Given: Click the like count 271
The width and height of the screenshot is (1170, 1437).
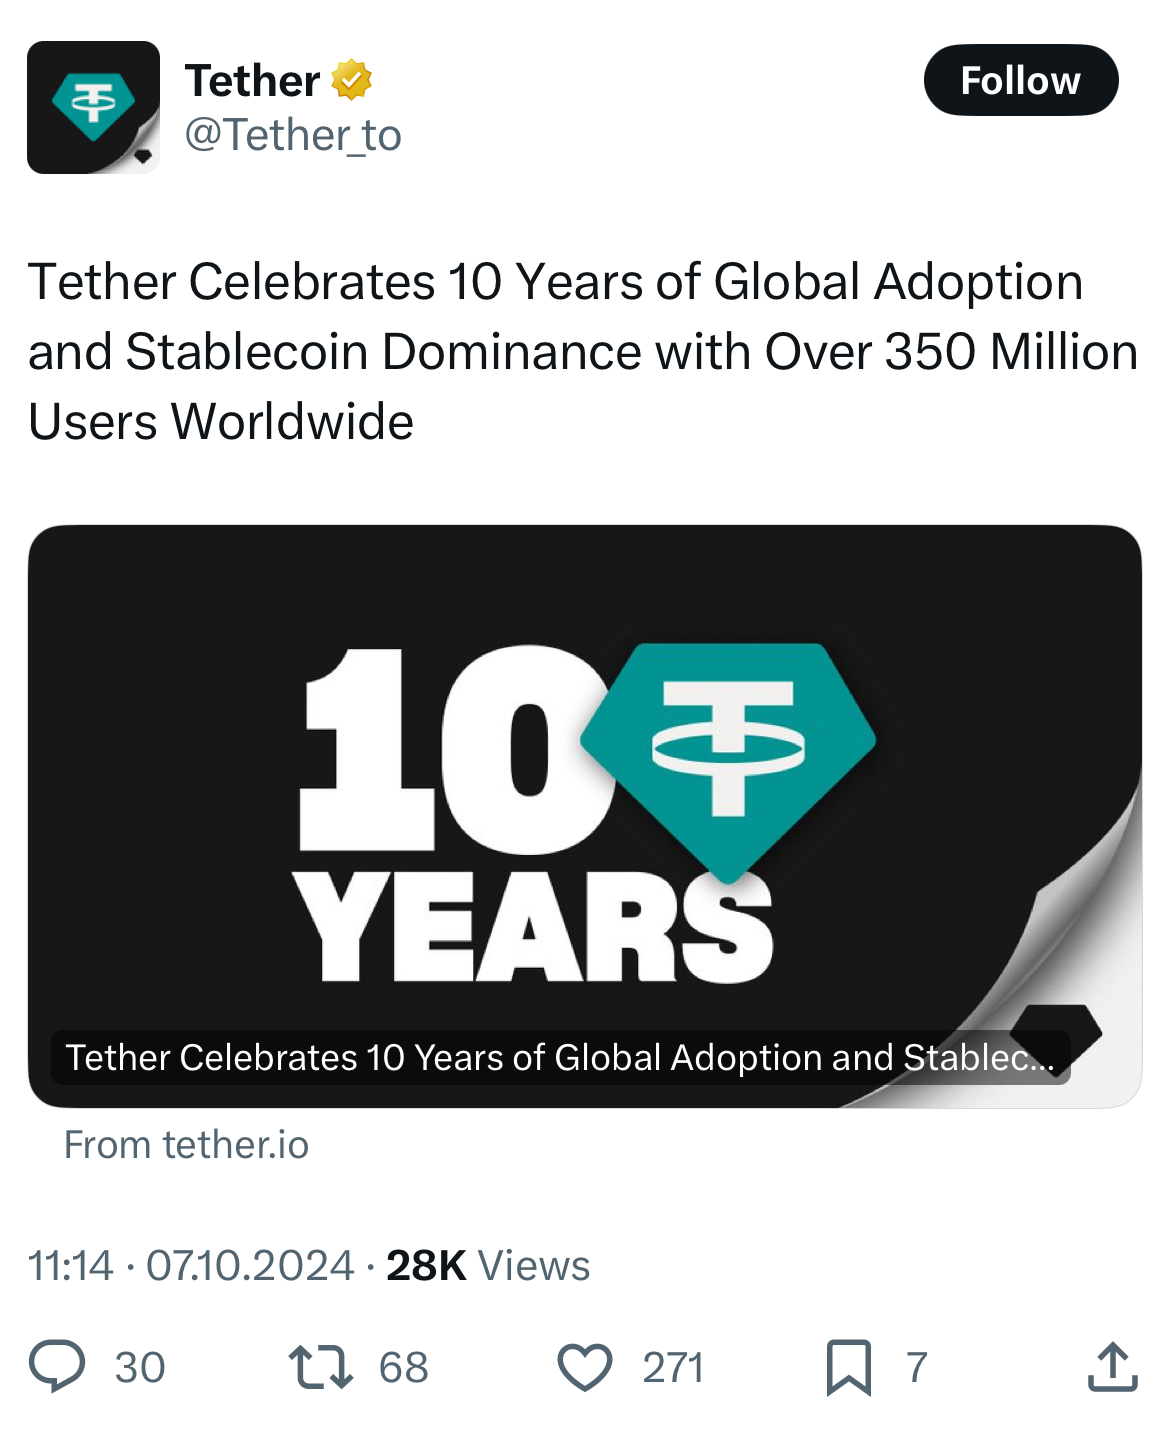Looking at the screenshot, I should pos(673,1367).
